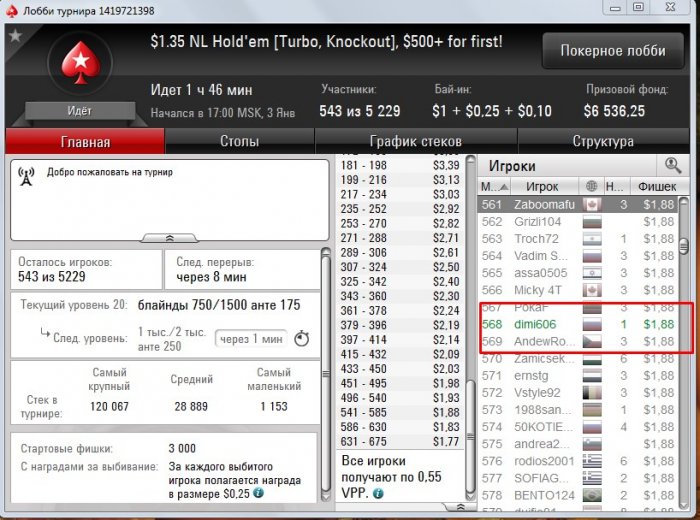Viewport: 700px width, 520px height.
Task: Click the info icon beside $0,25 bounty text
Action: (x=258, y=493)
